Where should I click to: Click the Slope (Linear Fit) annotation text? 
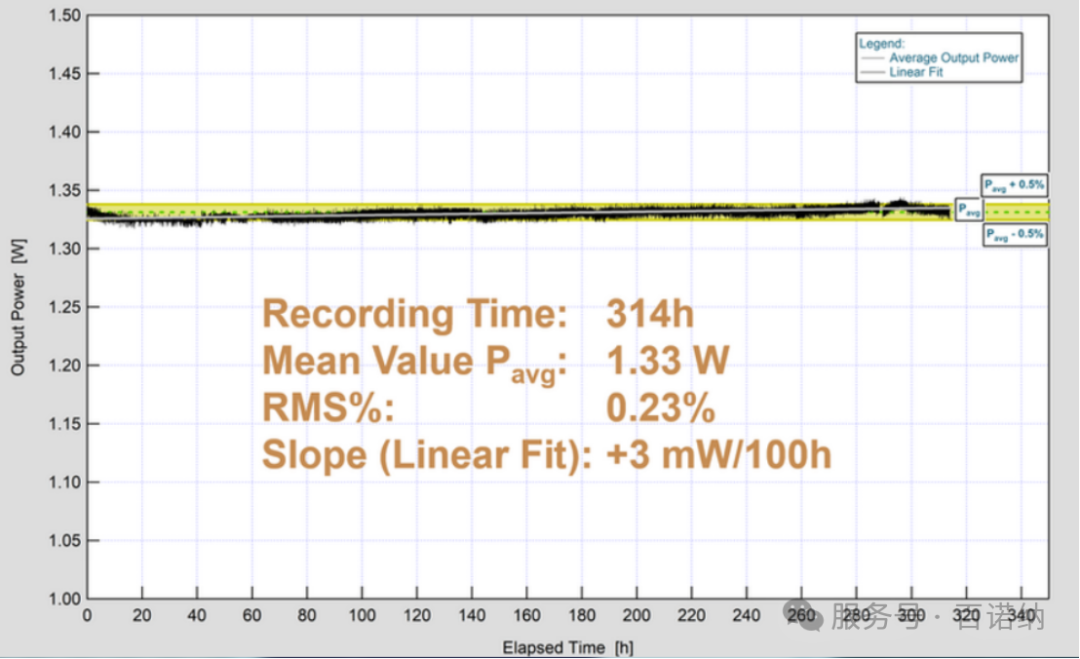click(x=547, y=455)
